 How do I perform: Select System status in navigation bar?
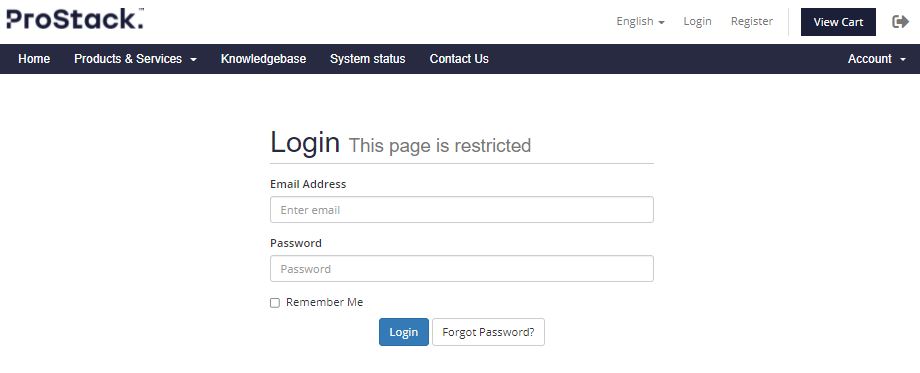coord(367,59)
